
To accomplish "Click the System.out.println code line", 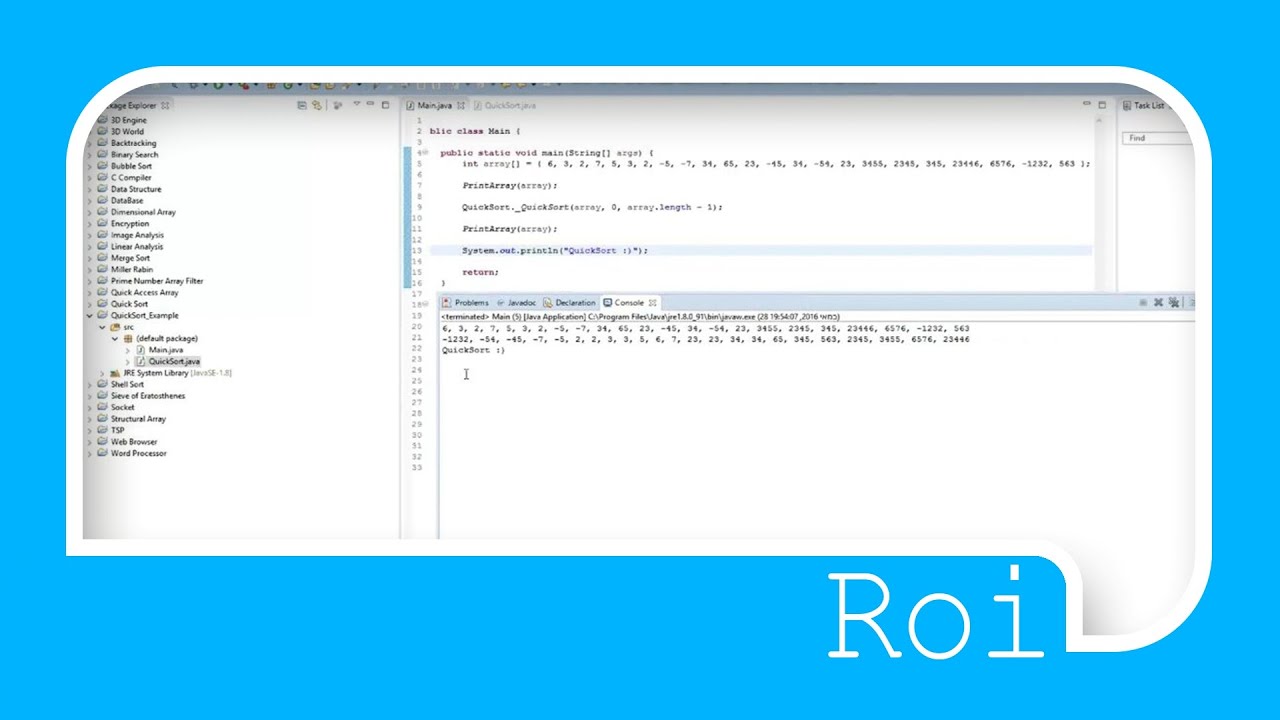I will (555, 250).
